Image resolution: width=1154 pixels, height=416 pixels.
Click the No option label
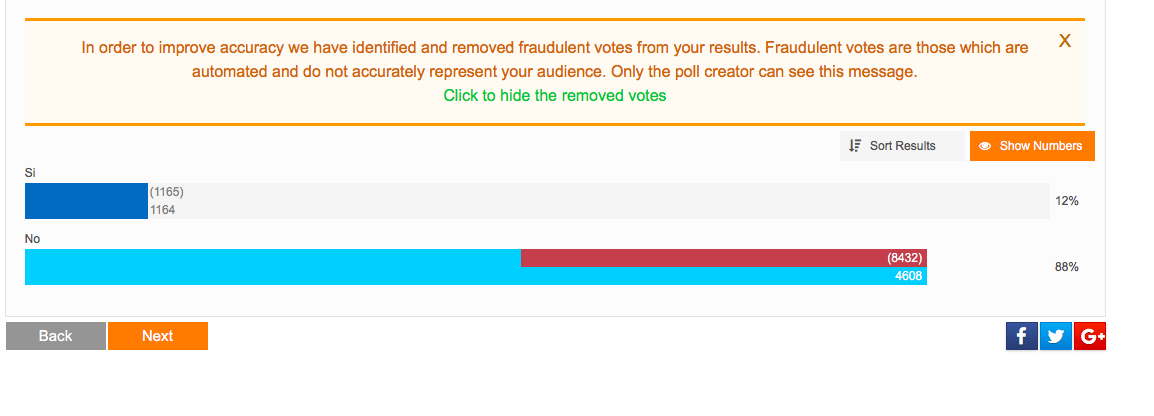(32, 239)
